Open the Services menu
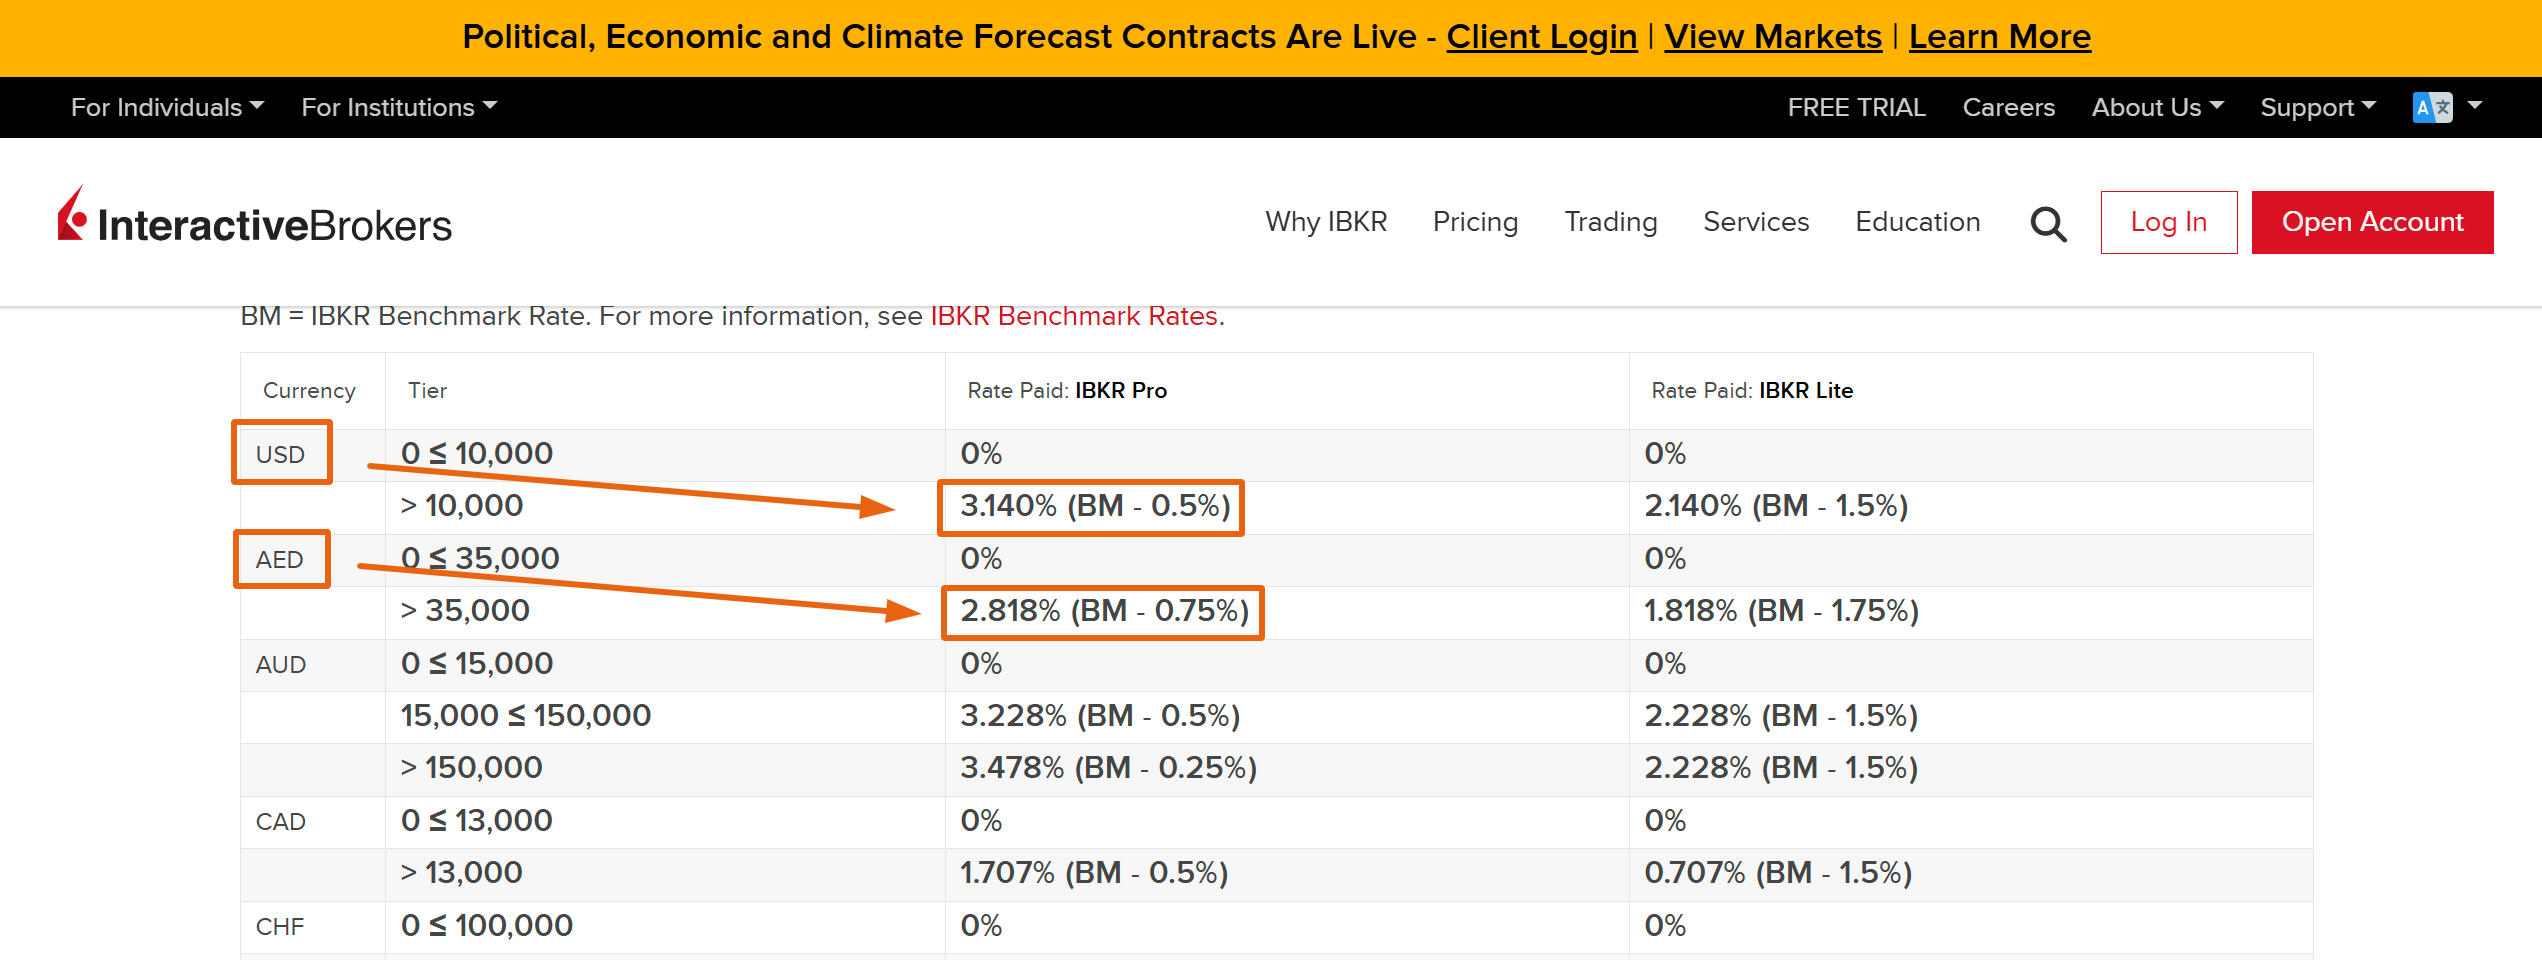2542x960 pixels. pyautogui.click(x=1756, y=222)
